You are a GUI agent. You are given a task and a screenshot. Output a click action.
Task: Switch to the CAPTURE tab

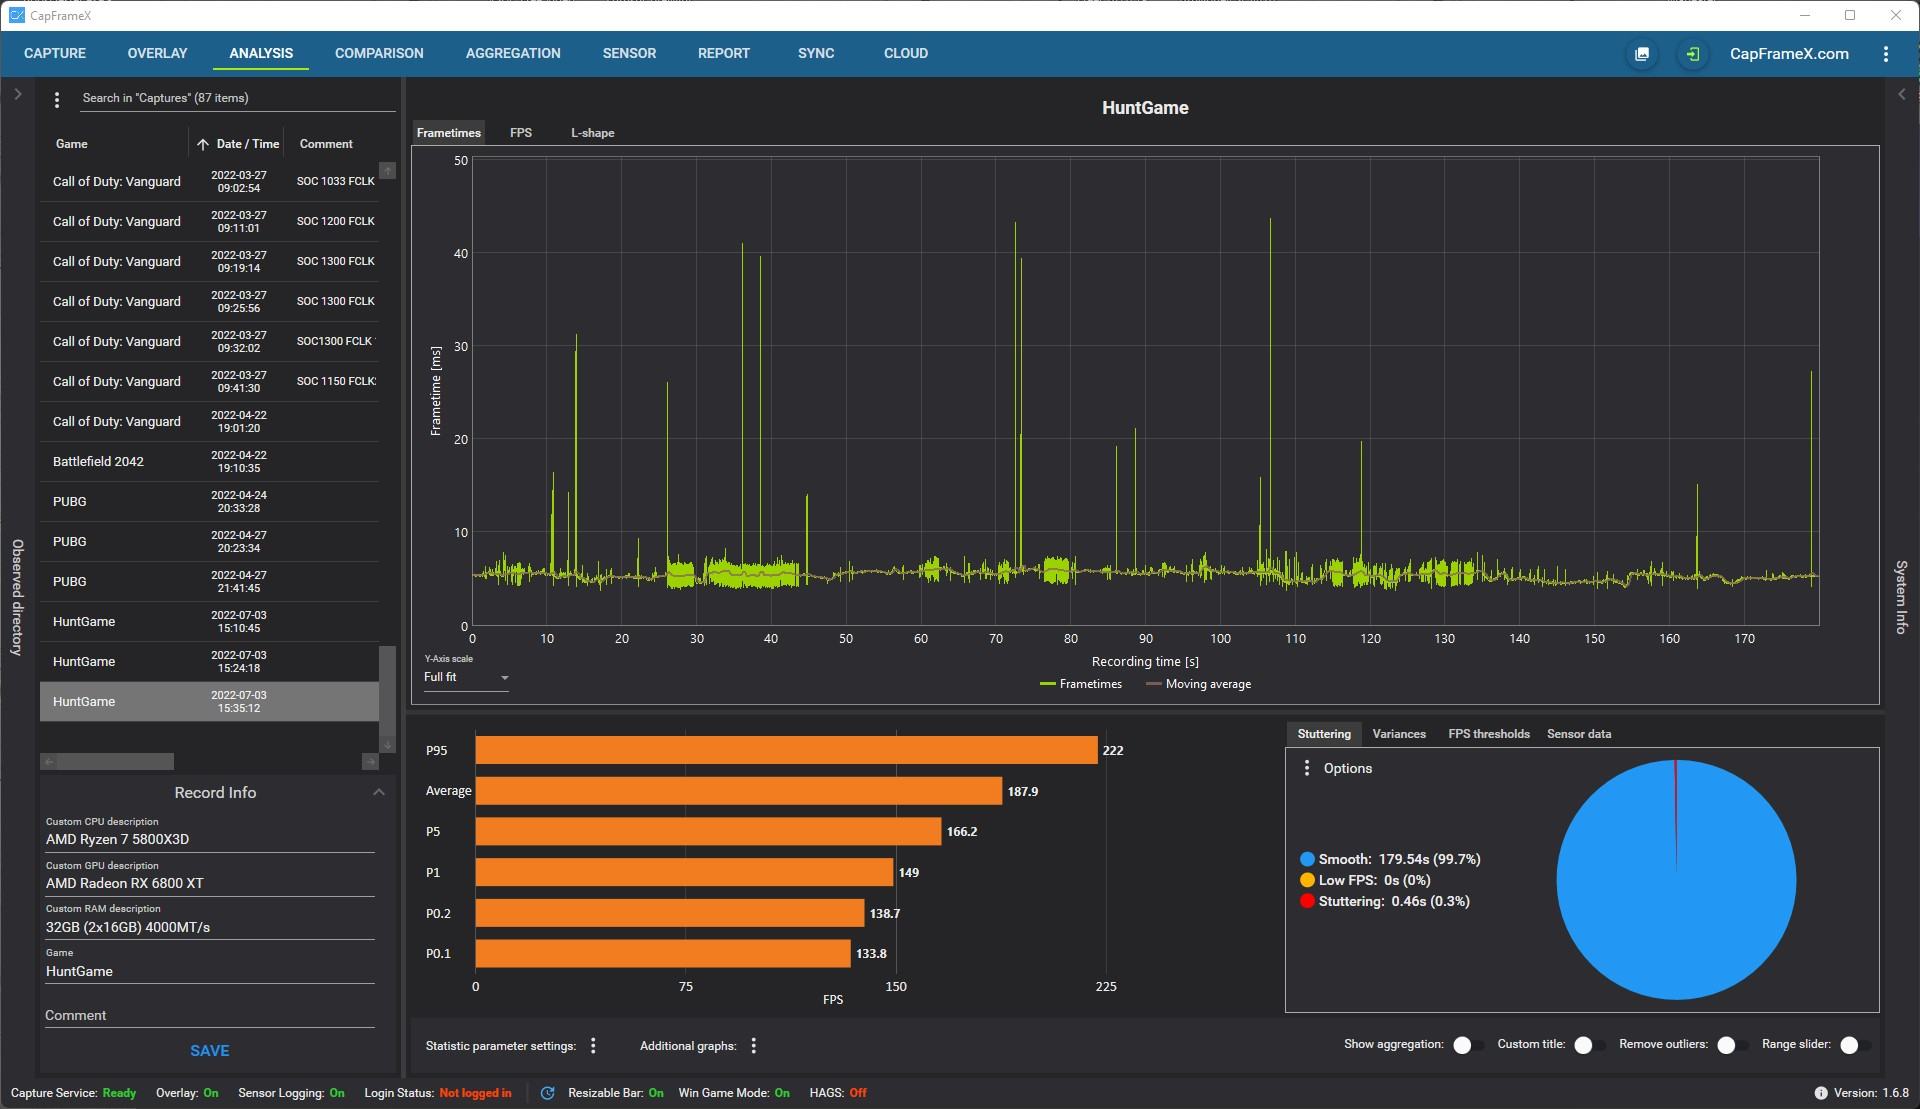coord(55,54)
